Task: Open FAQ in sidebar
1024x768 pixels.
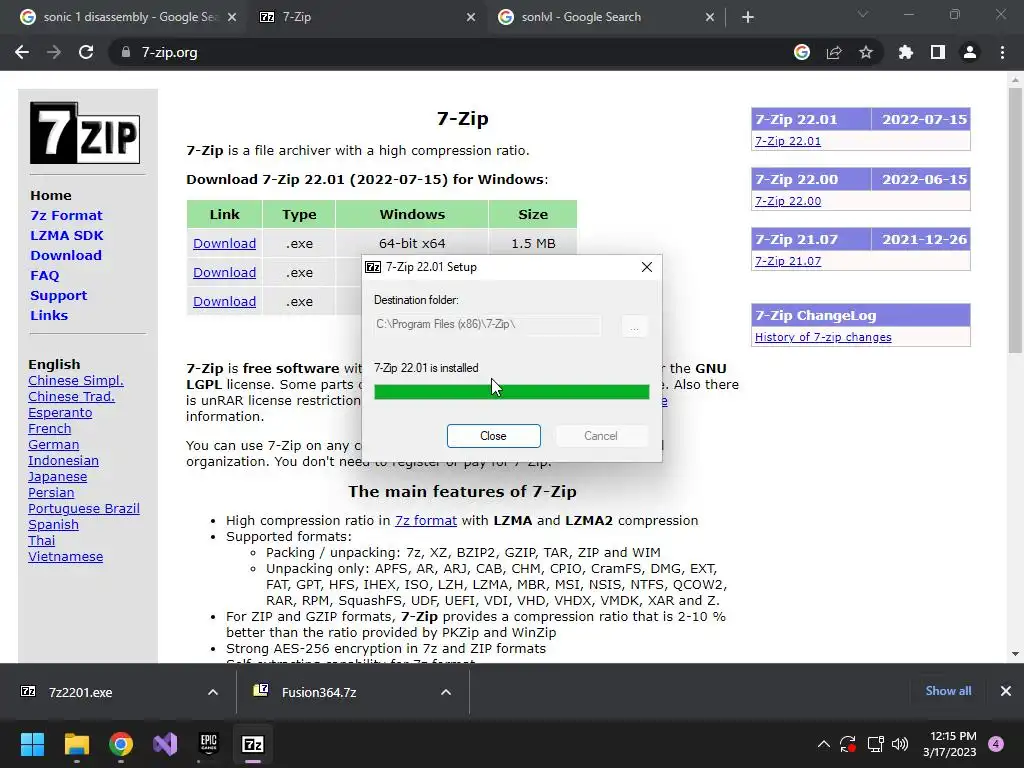Action: tap(44, 276)
